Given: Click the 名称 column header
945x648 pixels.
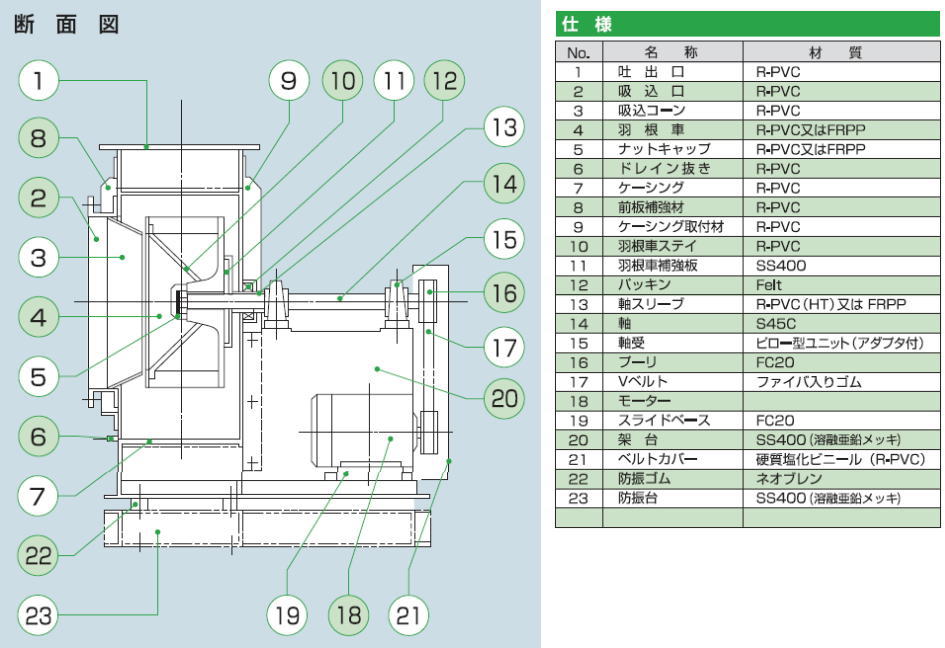Looking at the screenshot, I should (673, 52).
